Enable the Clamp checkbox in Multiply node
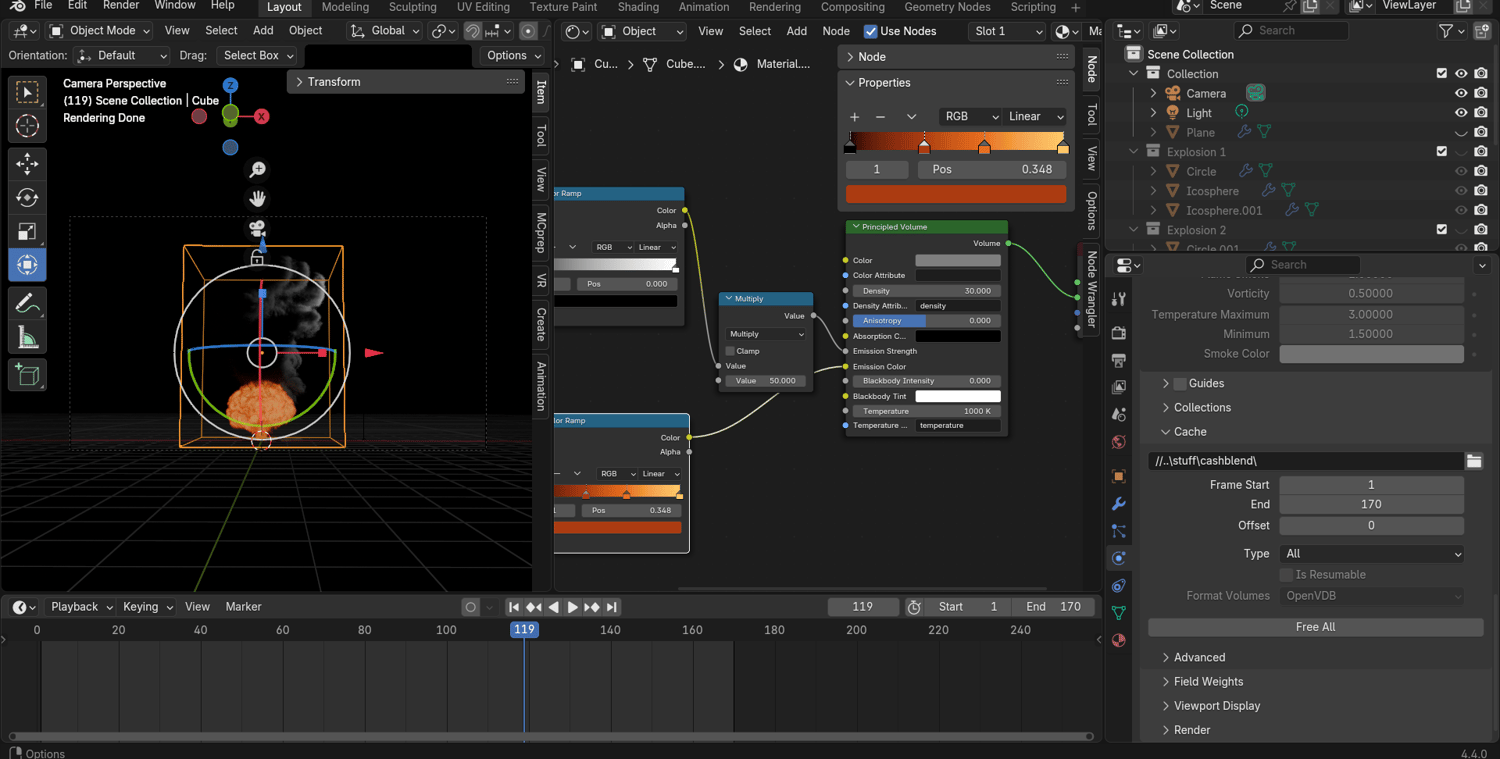1500x759 pixels. point(730,351)
